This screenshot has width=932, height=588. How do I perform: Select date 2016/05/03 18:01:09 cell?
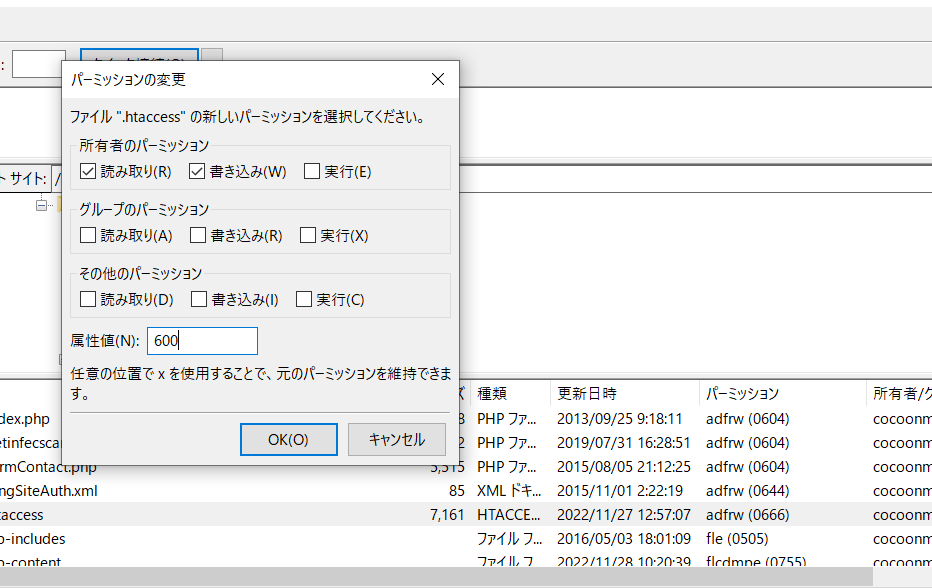[x=624, y=539]
